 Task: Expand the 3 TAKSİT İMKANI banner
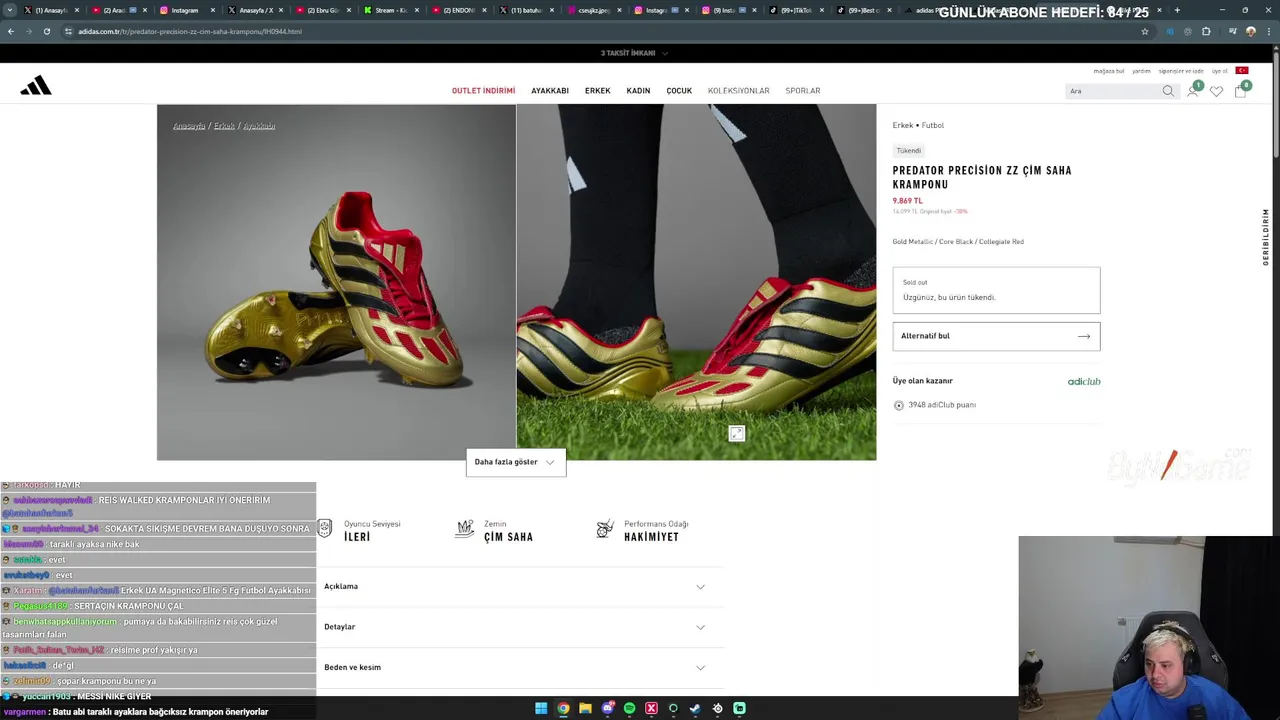[x=634, y=53]
